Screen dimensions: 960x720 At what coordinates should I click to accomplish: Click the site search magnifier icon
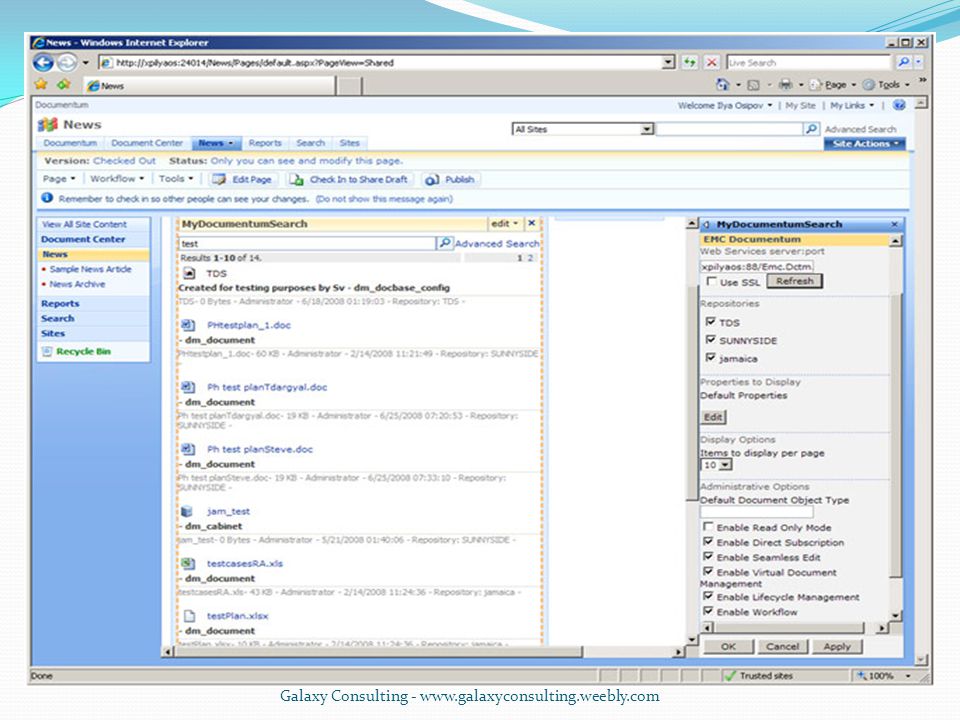[811, 129]
